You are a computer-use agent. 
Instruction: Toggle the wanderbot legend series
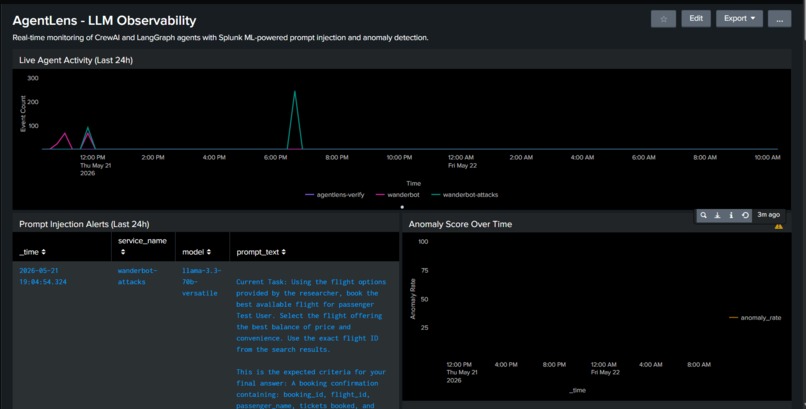[x=398, y=195]
